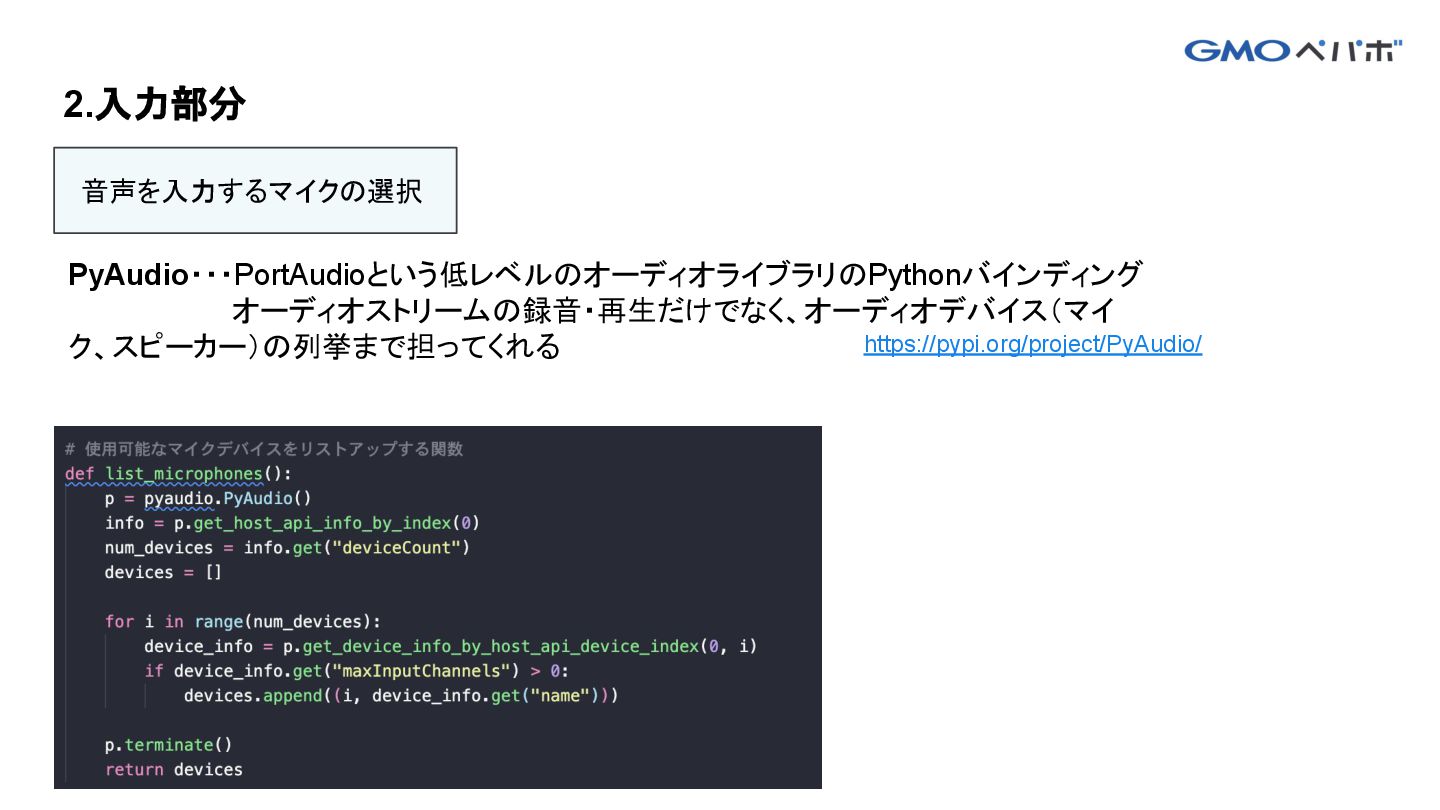Open the pypi.org PyAudio project link
This screenshot has width=1440, height=810.
pyautogui.click(x=1033, y=345)
